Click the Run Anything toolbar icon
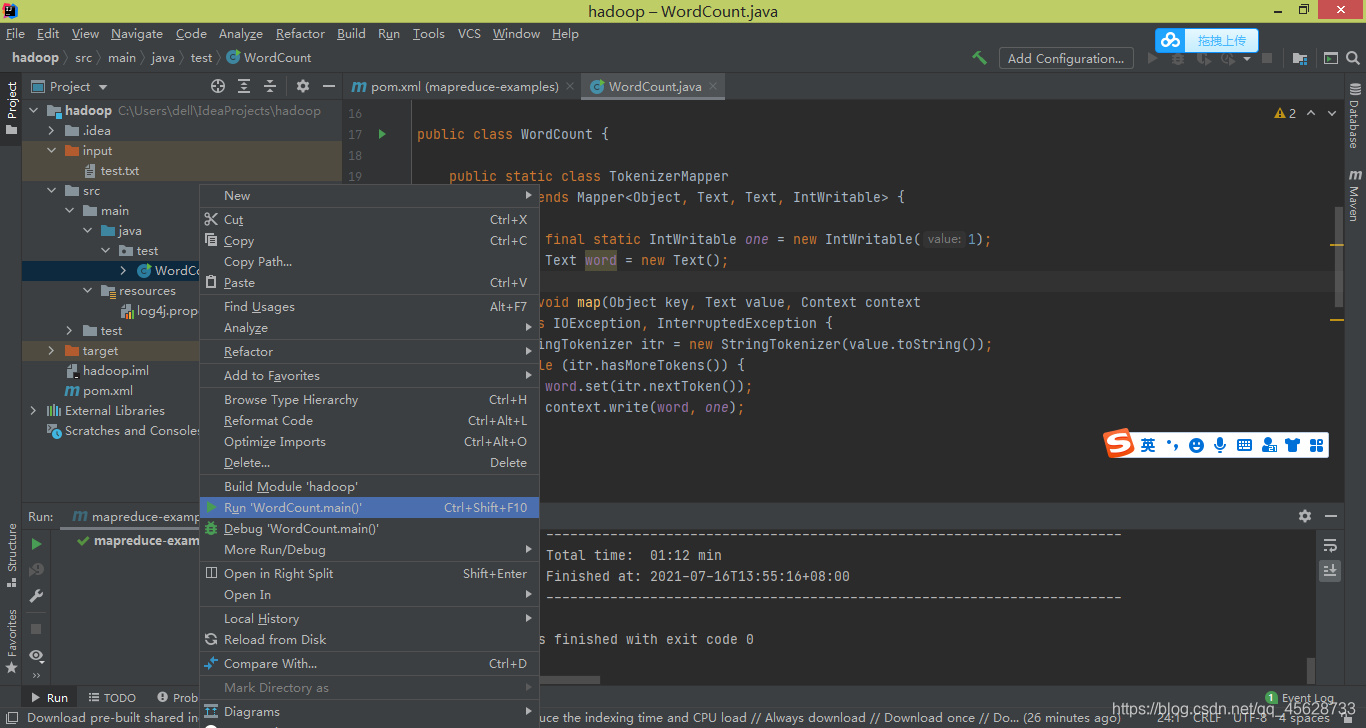The height and width of the screenshot is (728, 1366). (1329, 58)
